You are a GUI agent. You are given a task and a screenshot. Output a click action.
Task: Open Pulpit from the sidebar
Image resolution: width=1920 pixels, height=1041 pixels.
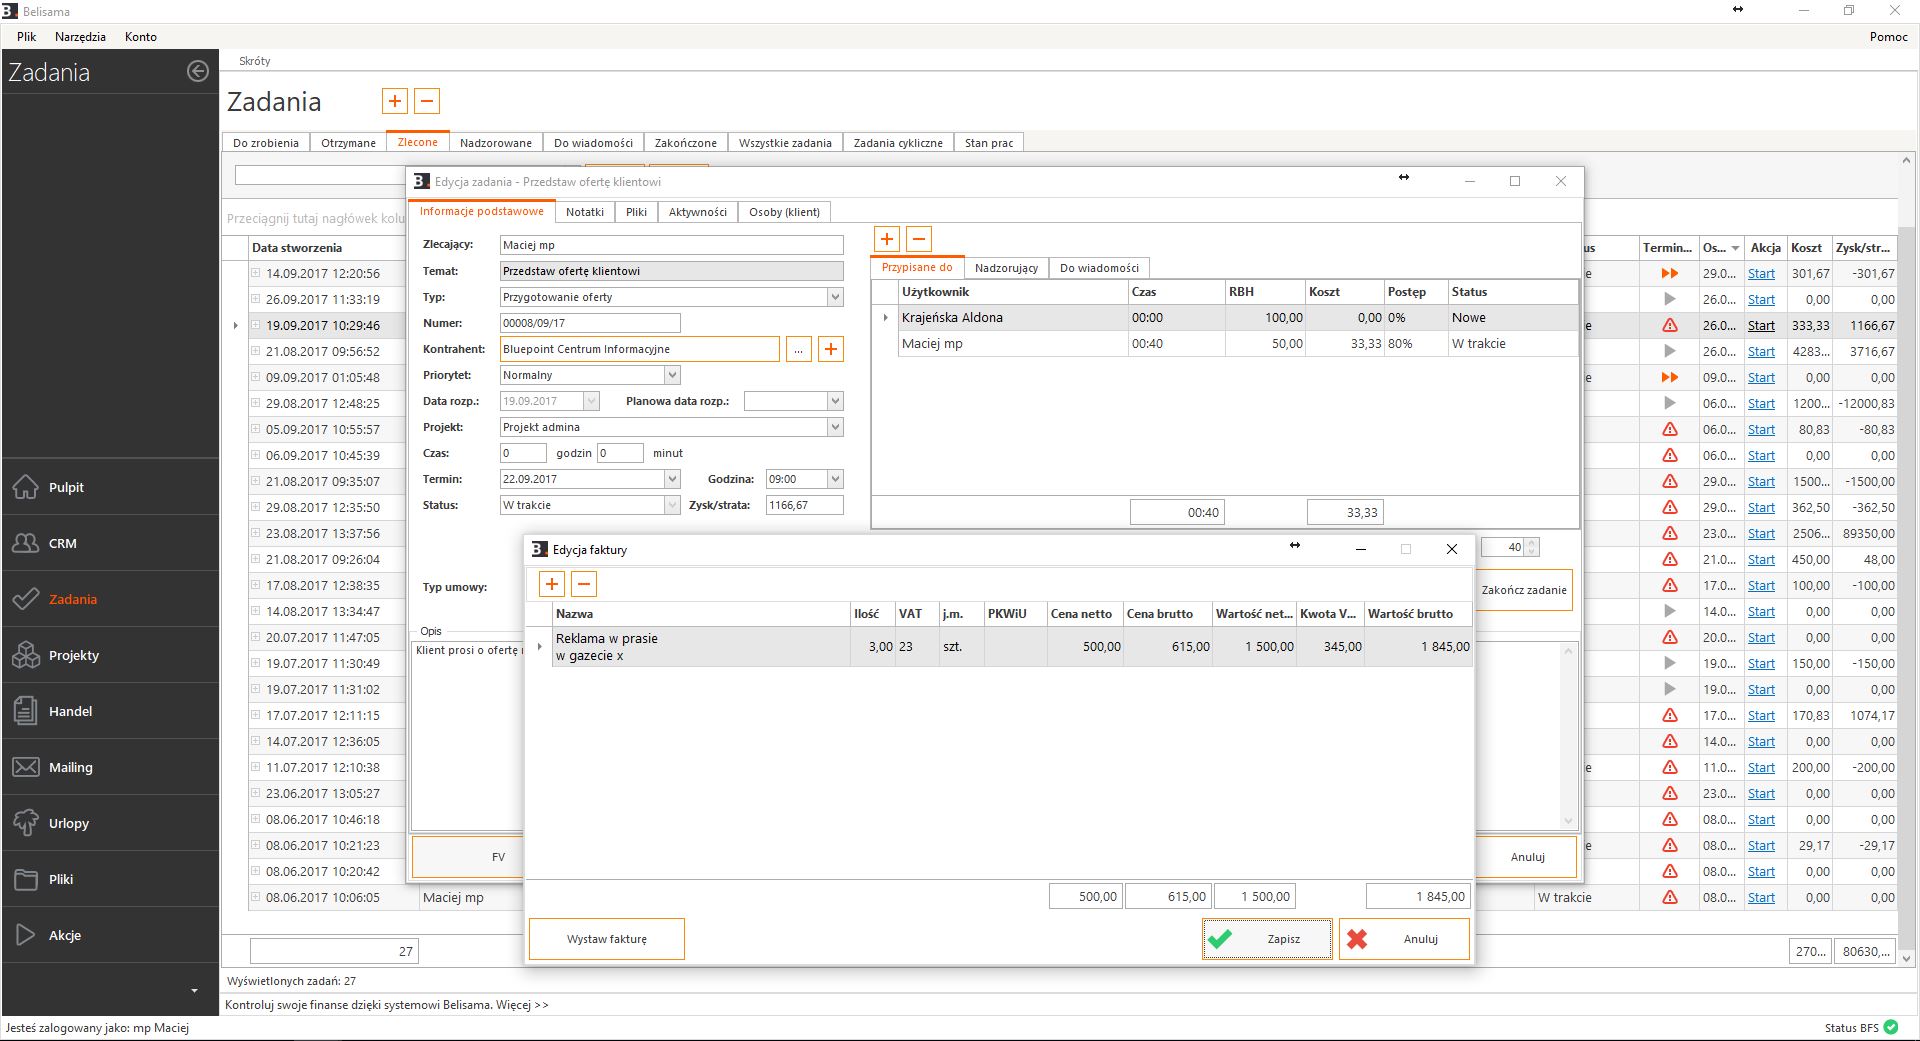[x=66, y=487]
